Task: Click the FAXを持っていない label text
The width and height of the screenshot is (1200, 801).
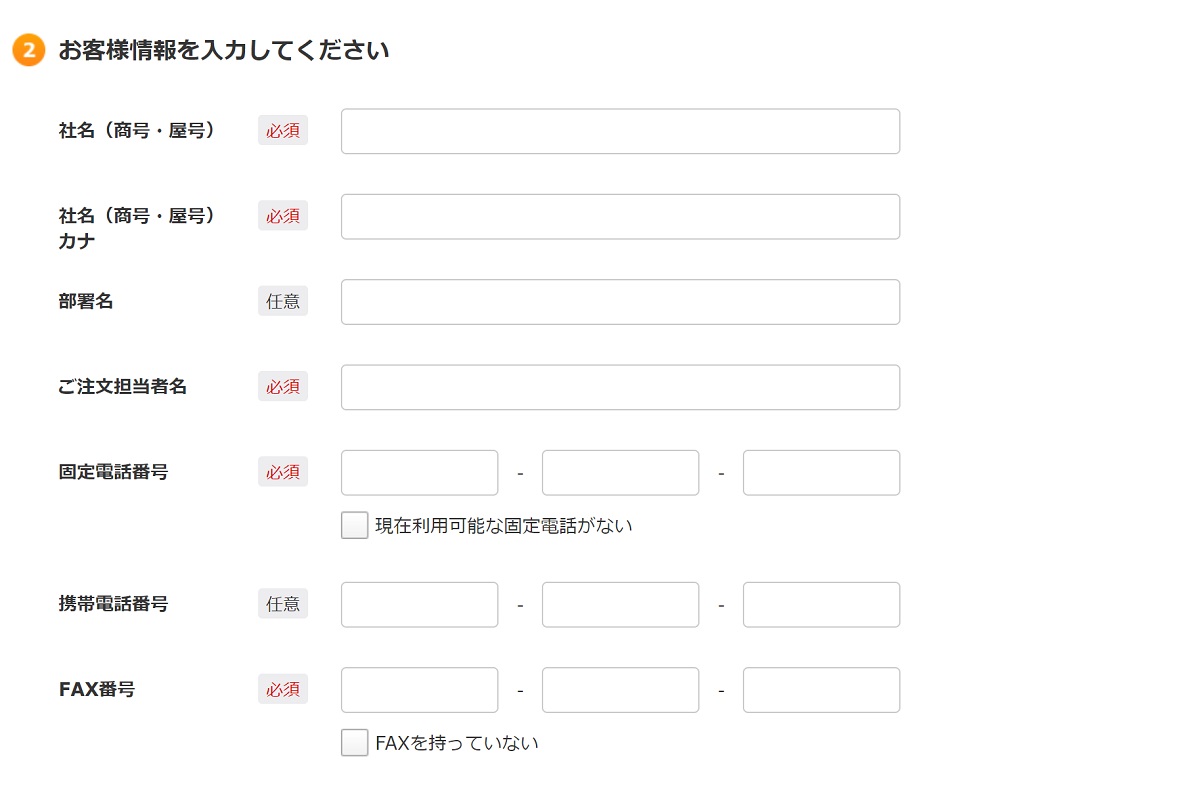Action: click(457, 743)
